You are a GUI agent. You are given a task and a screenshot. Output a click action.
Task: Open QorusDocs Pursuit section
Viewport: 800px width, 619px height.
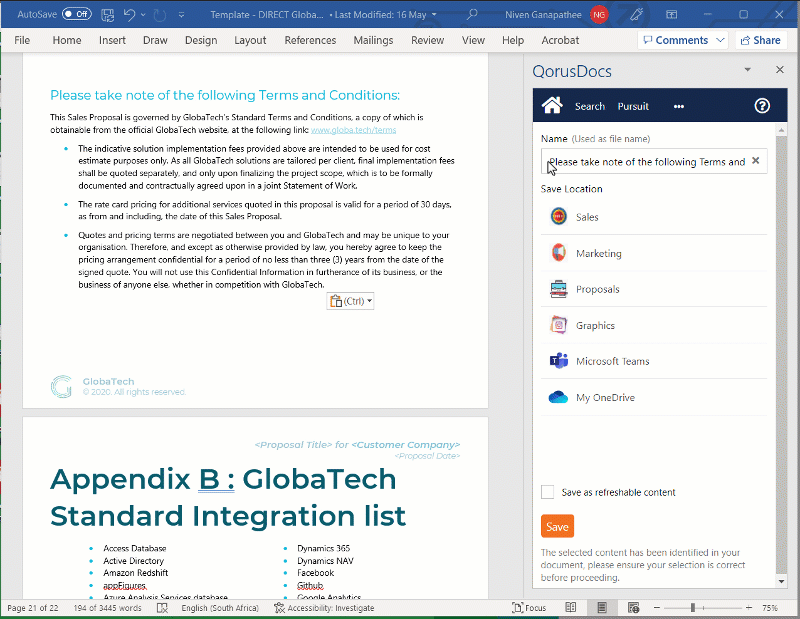coord(633,106)
